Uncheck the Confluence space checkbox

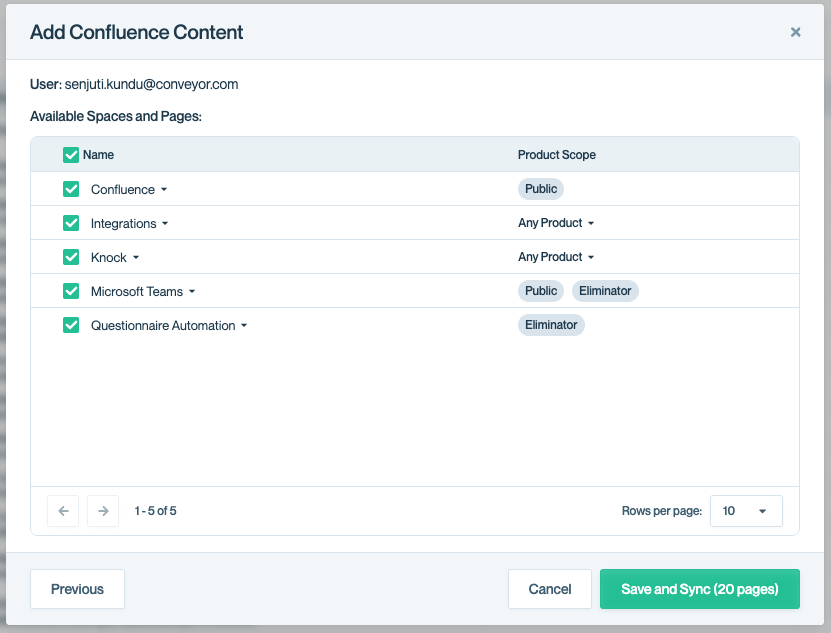71,189
